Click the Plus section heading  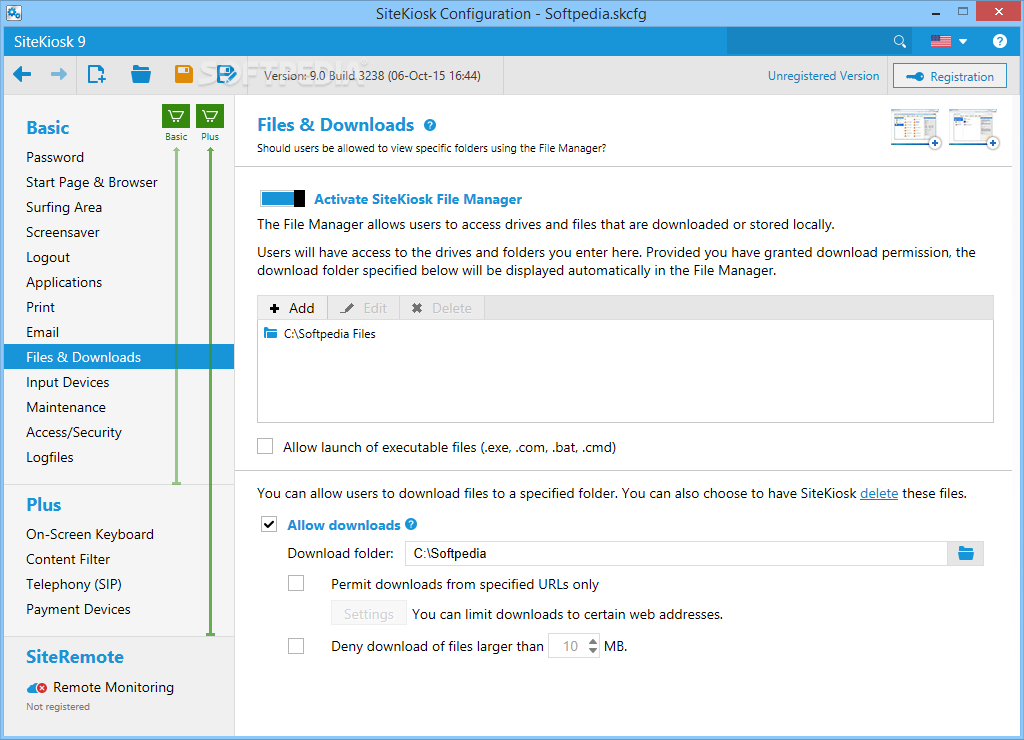[44, 504]
